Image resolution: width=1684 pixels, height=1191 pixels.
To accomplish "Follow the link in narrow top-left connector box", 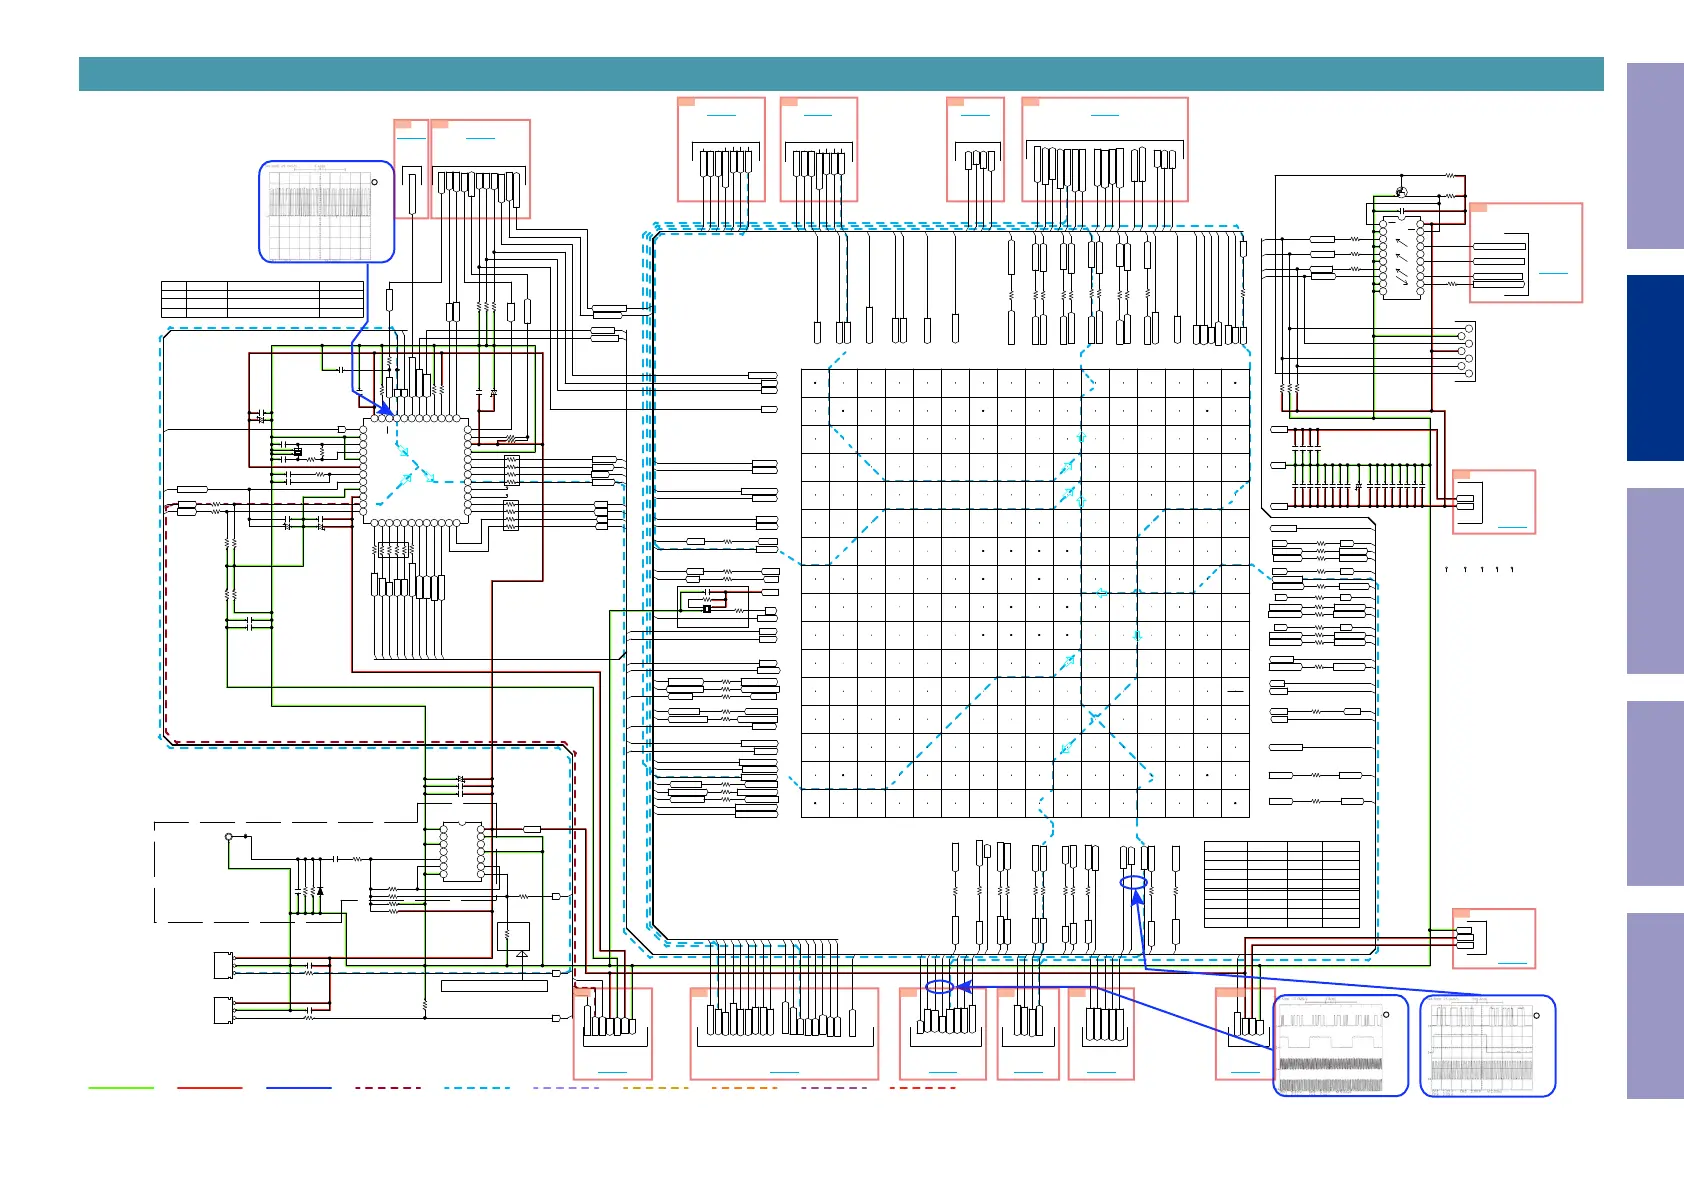I will [411, 138].
